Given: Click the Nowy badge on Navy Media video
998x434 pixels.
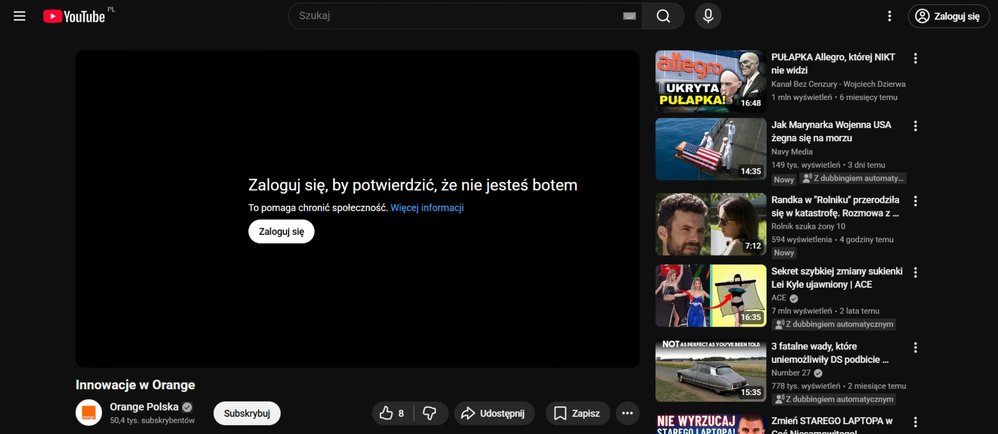Looking at the screenshot, I should (x=784, y=178).
